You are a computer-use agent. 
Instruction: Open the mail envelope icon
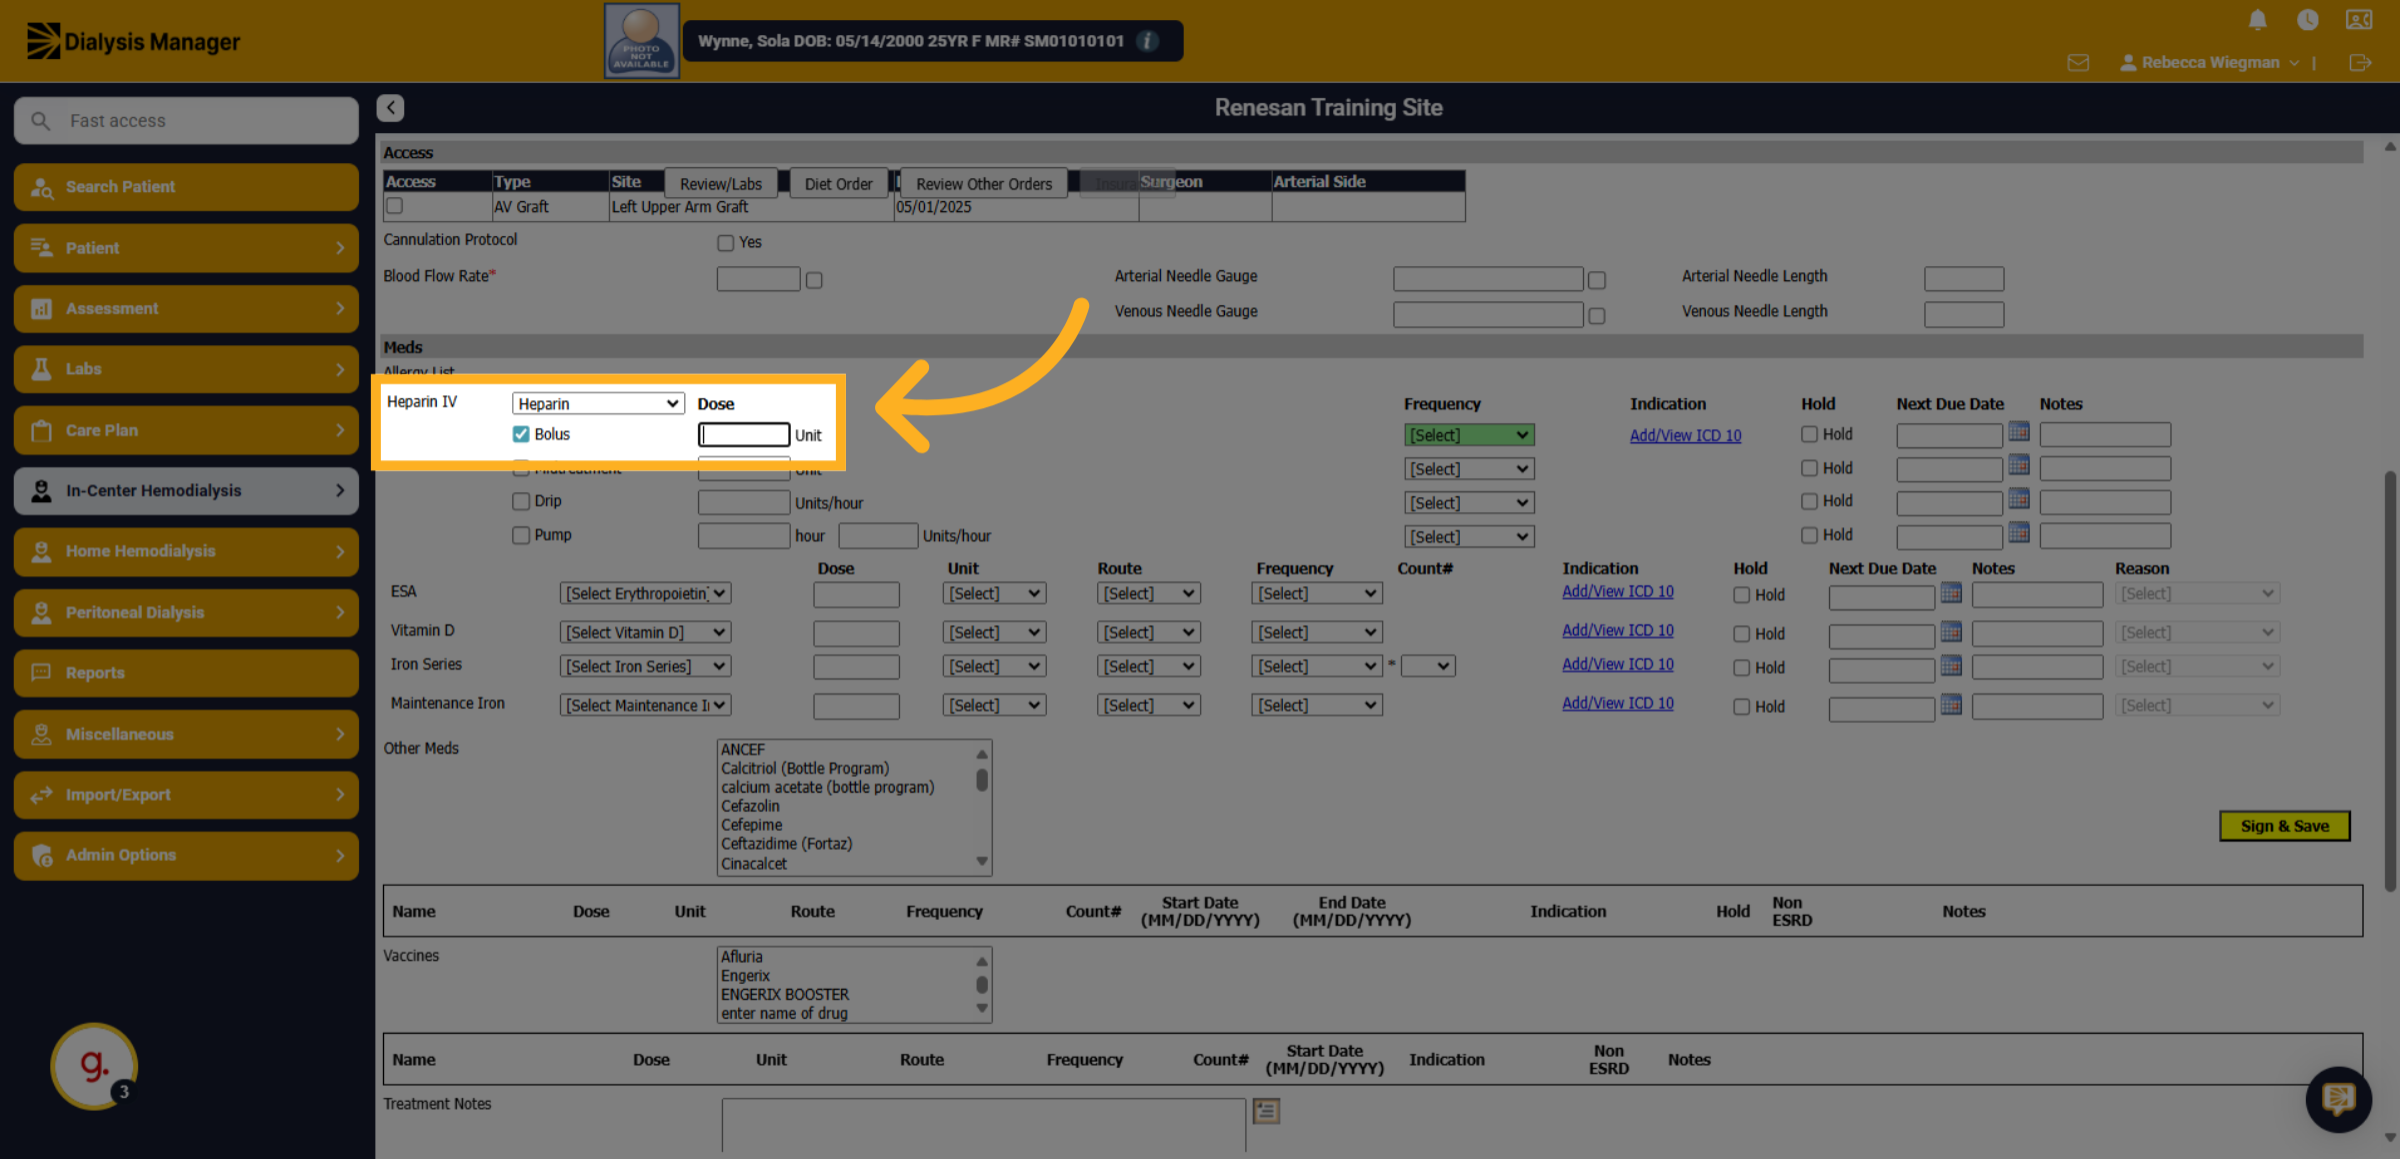coord(2078,63)
